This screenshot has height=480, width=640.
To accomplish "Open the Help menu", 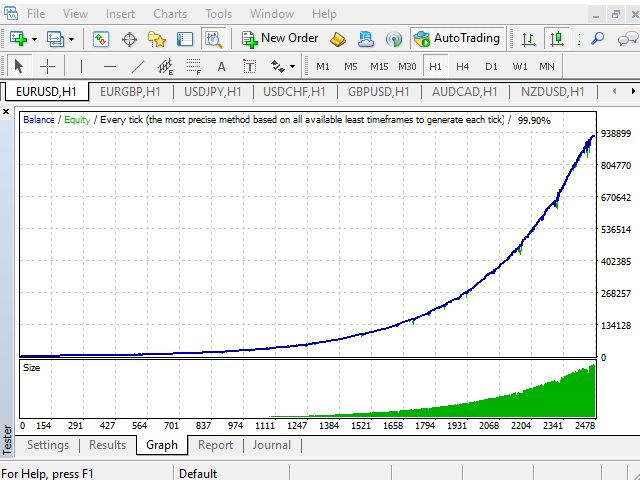I will point(324,14).
